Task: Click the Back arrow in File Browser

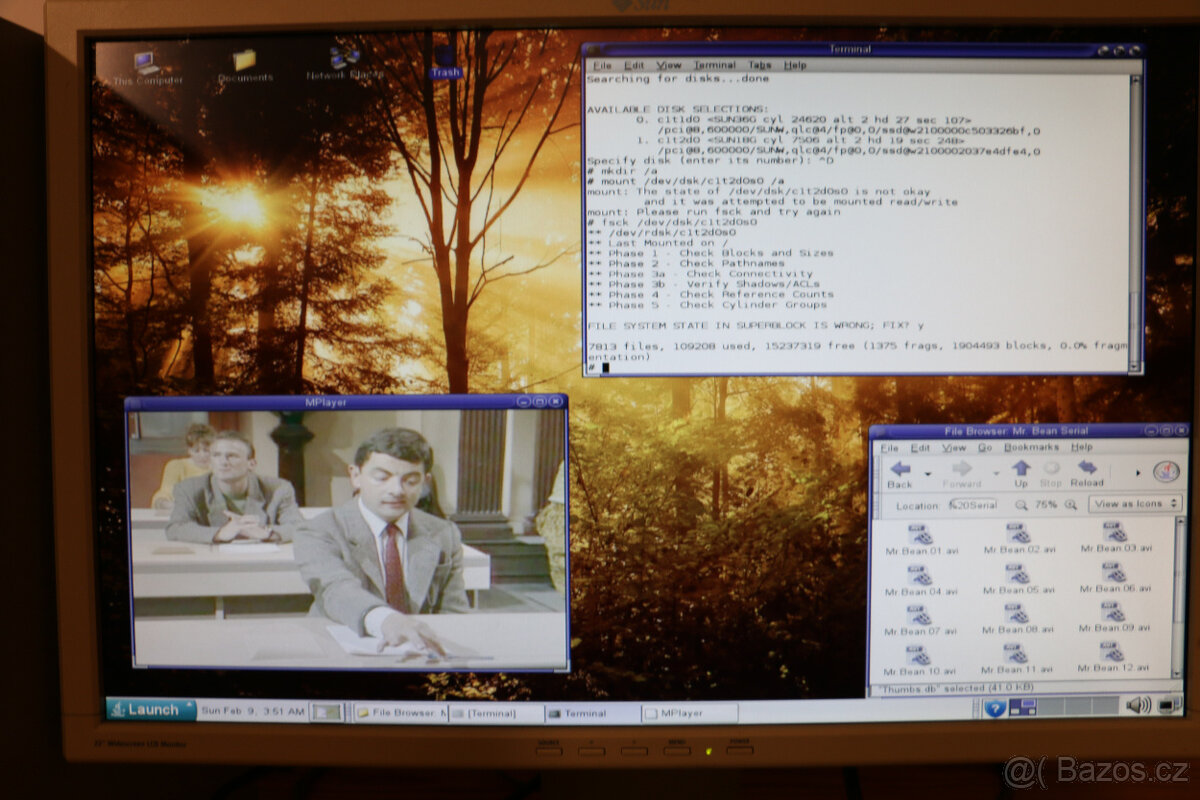Action: [x=900, y=472]
